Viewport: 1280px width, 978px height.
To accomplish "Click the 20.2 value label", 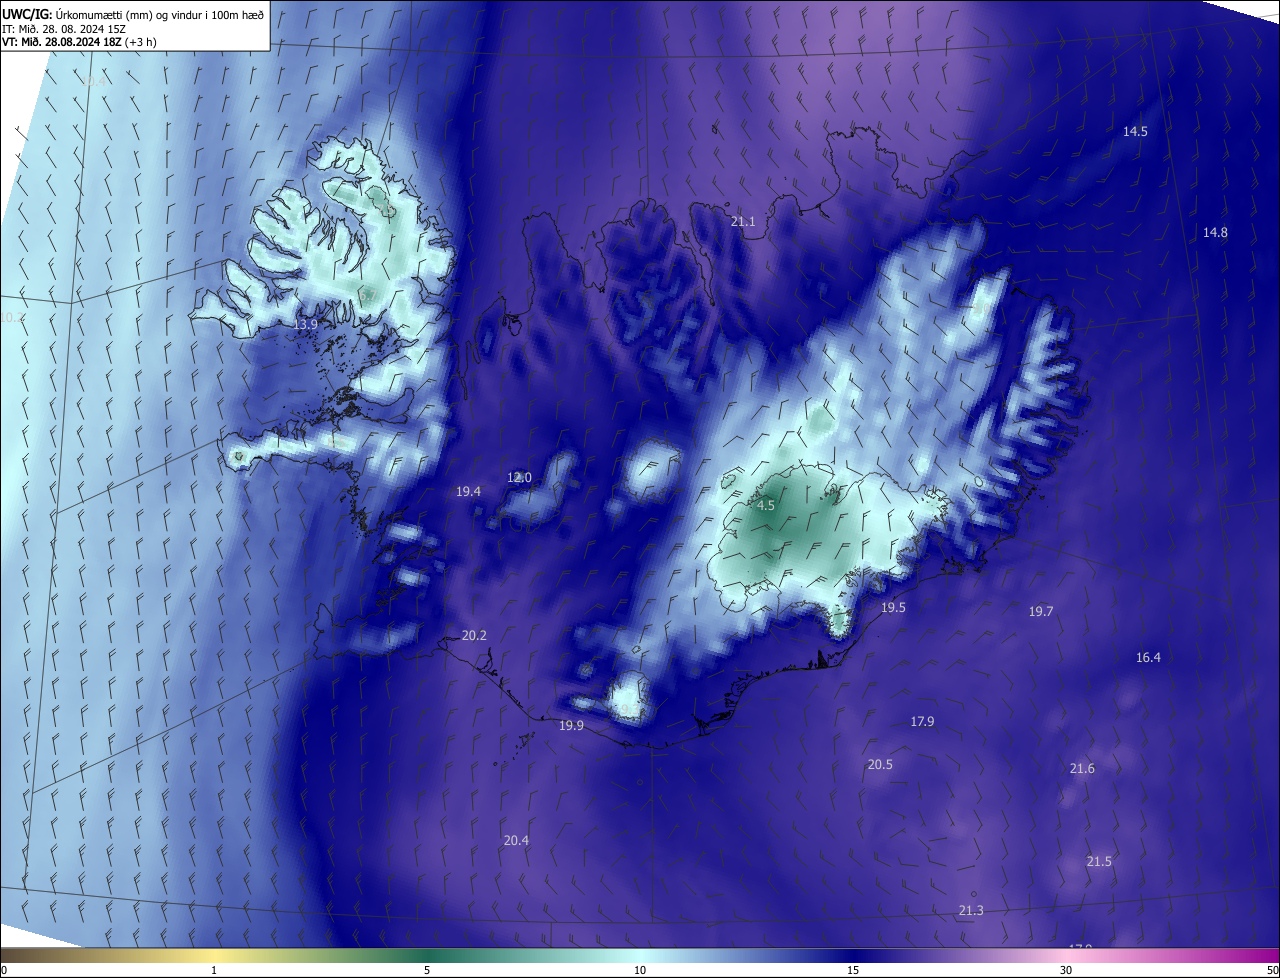I will [474, 636].
